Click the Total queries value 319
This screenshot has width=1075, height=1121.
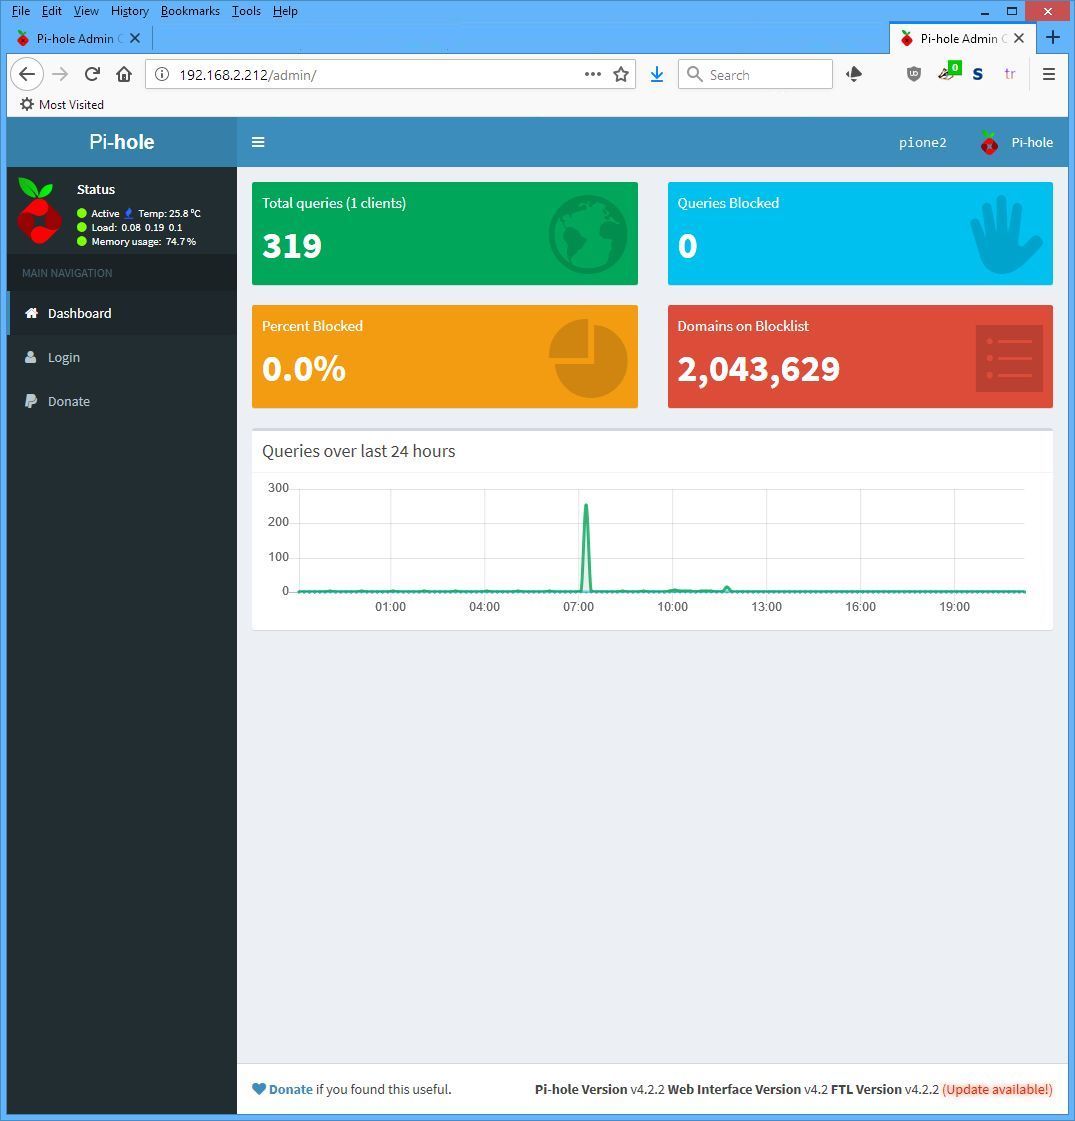point(292,246)
